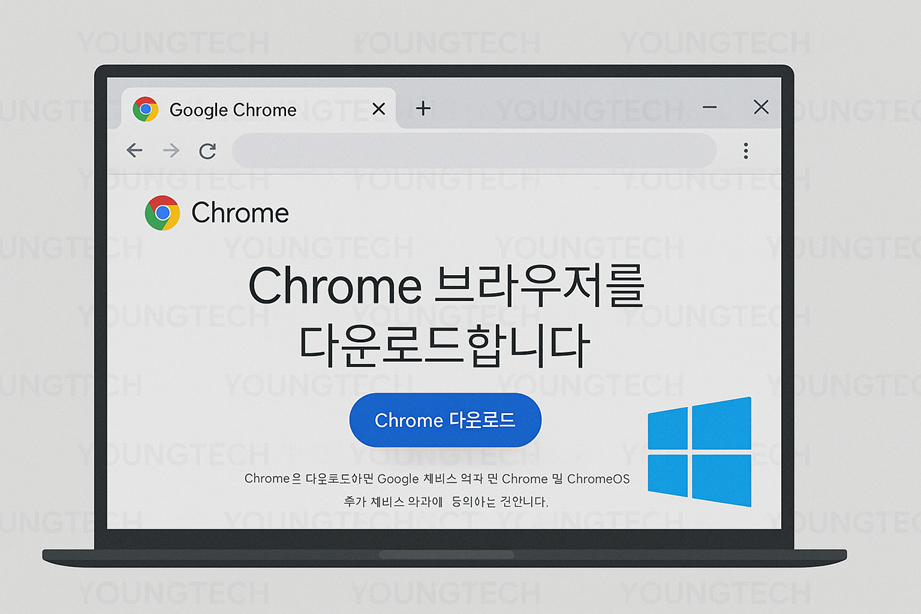The width and height of the screenshot is (921, 614).
Task: Click heading line '다운로드합니다'
Action: pyautogui.click(x=444, y=345)
